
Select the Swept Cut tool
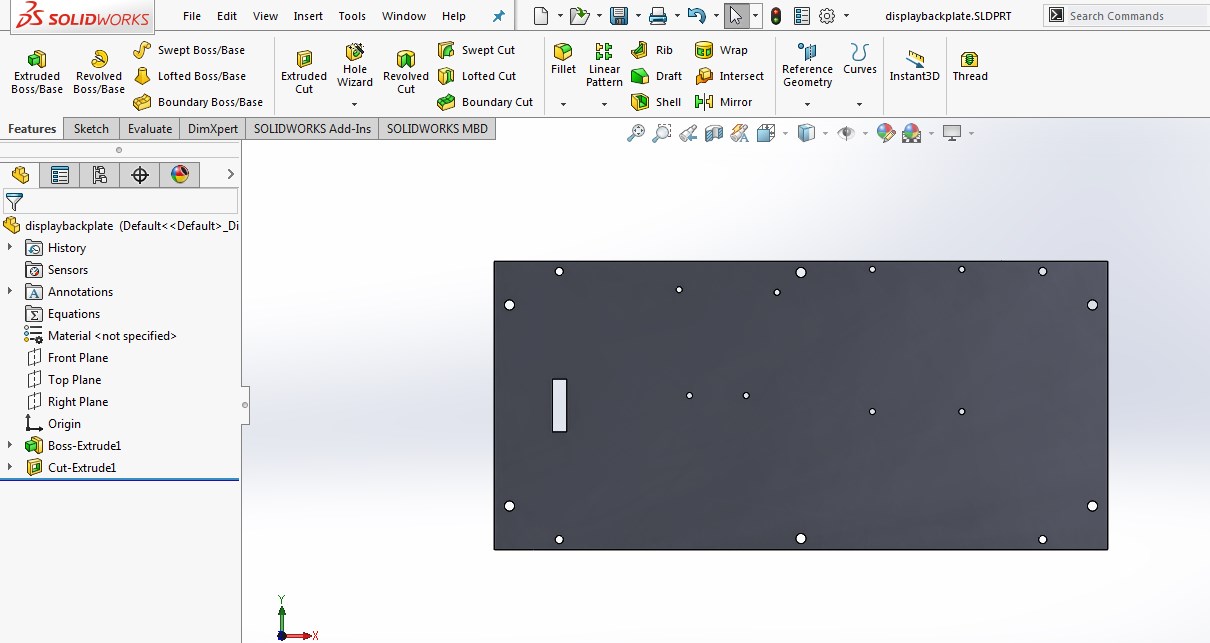point(477,50)
